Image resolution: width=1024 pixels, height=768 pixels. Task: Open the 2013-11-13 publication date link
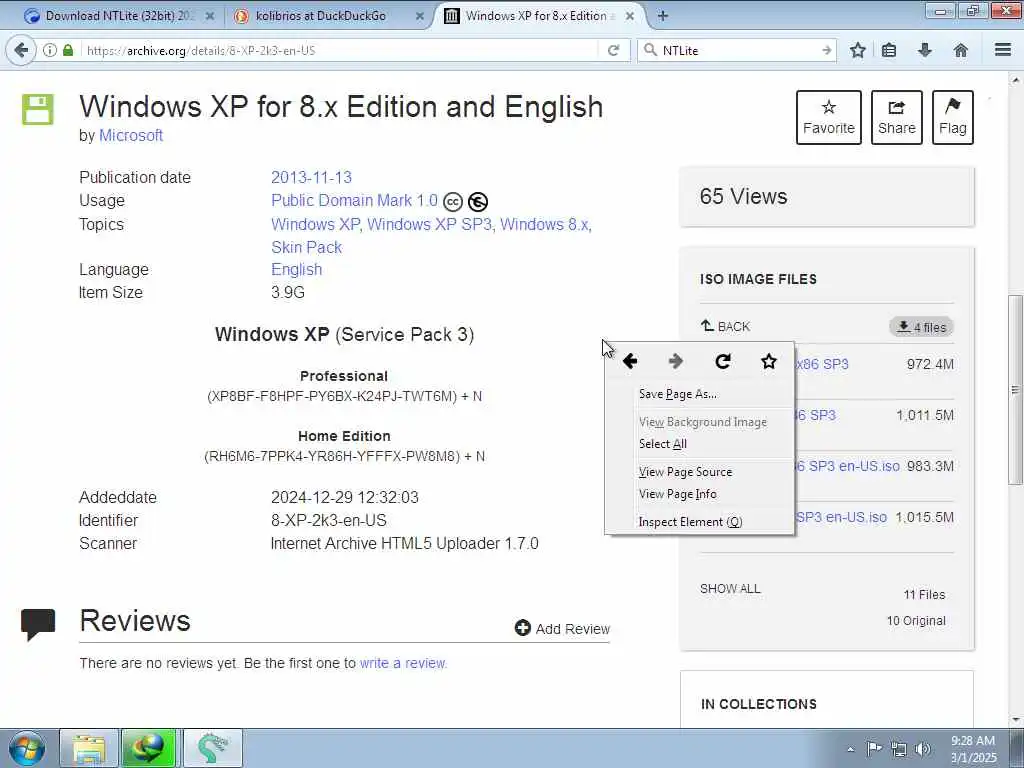[312, 178]
